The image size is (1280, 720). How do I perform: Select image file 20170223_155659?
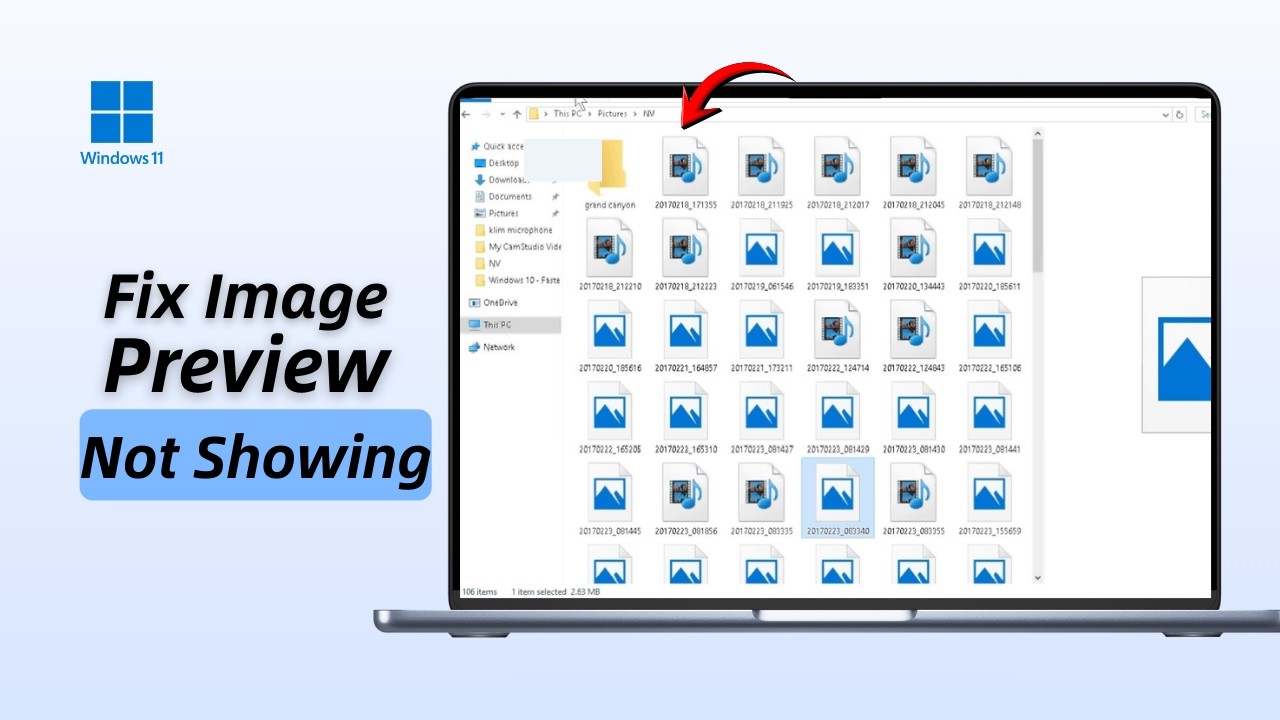989,499
